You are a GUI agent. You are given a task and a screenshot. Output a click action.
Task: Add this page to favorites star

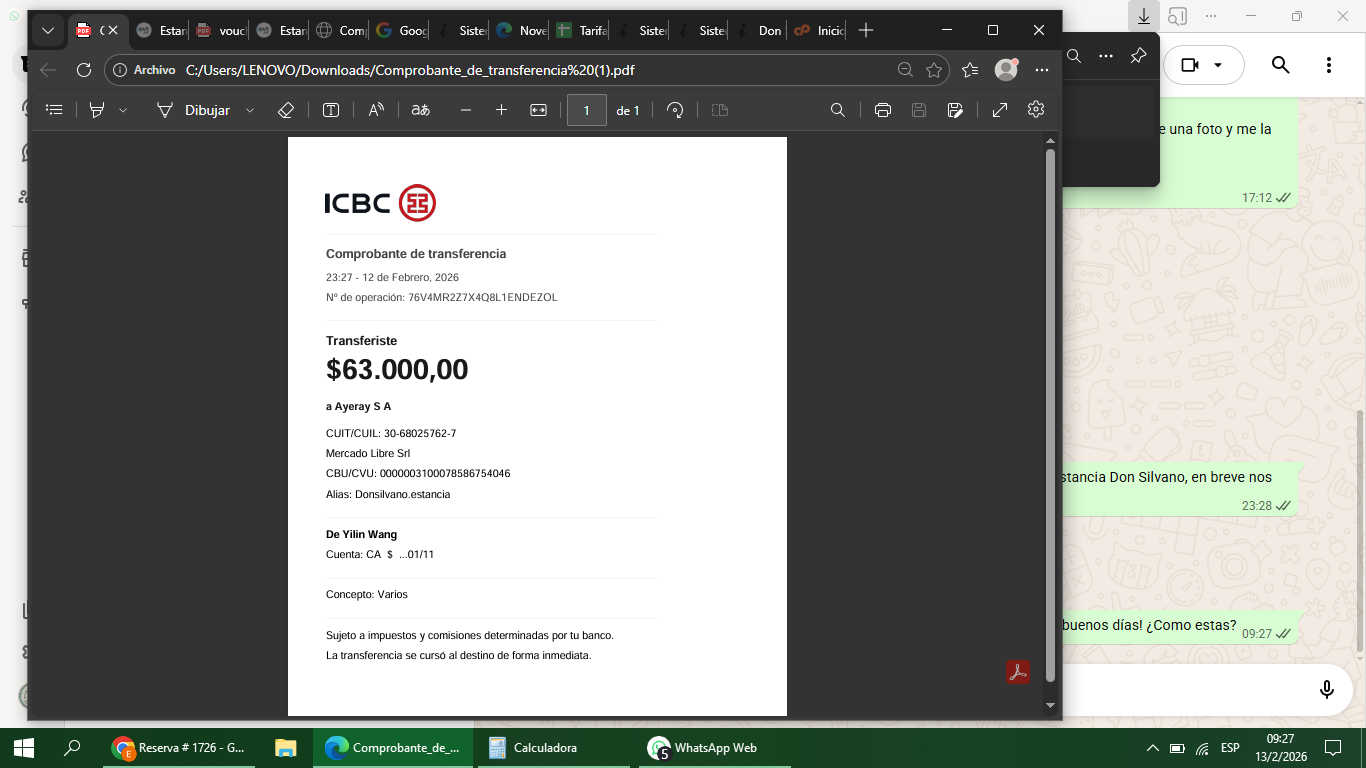point(934,70)
